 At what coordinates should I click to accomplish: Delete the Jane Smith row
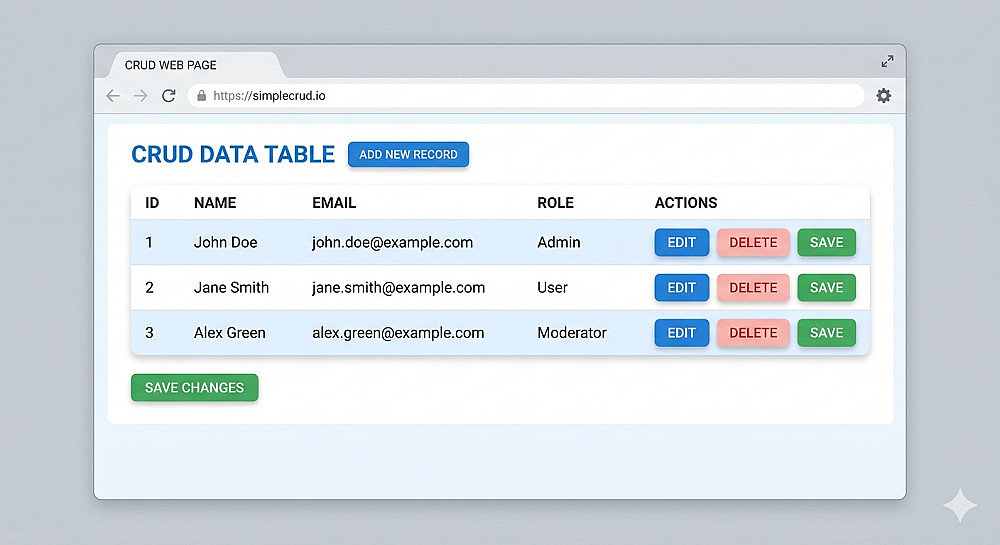point(753,287)
